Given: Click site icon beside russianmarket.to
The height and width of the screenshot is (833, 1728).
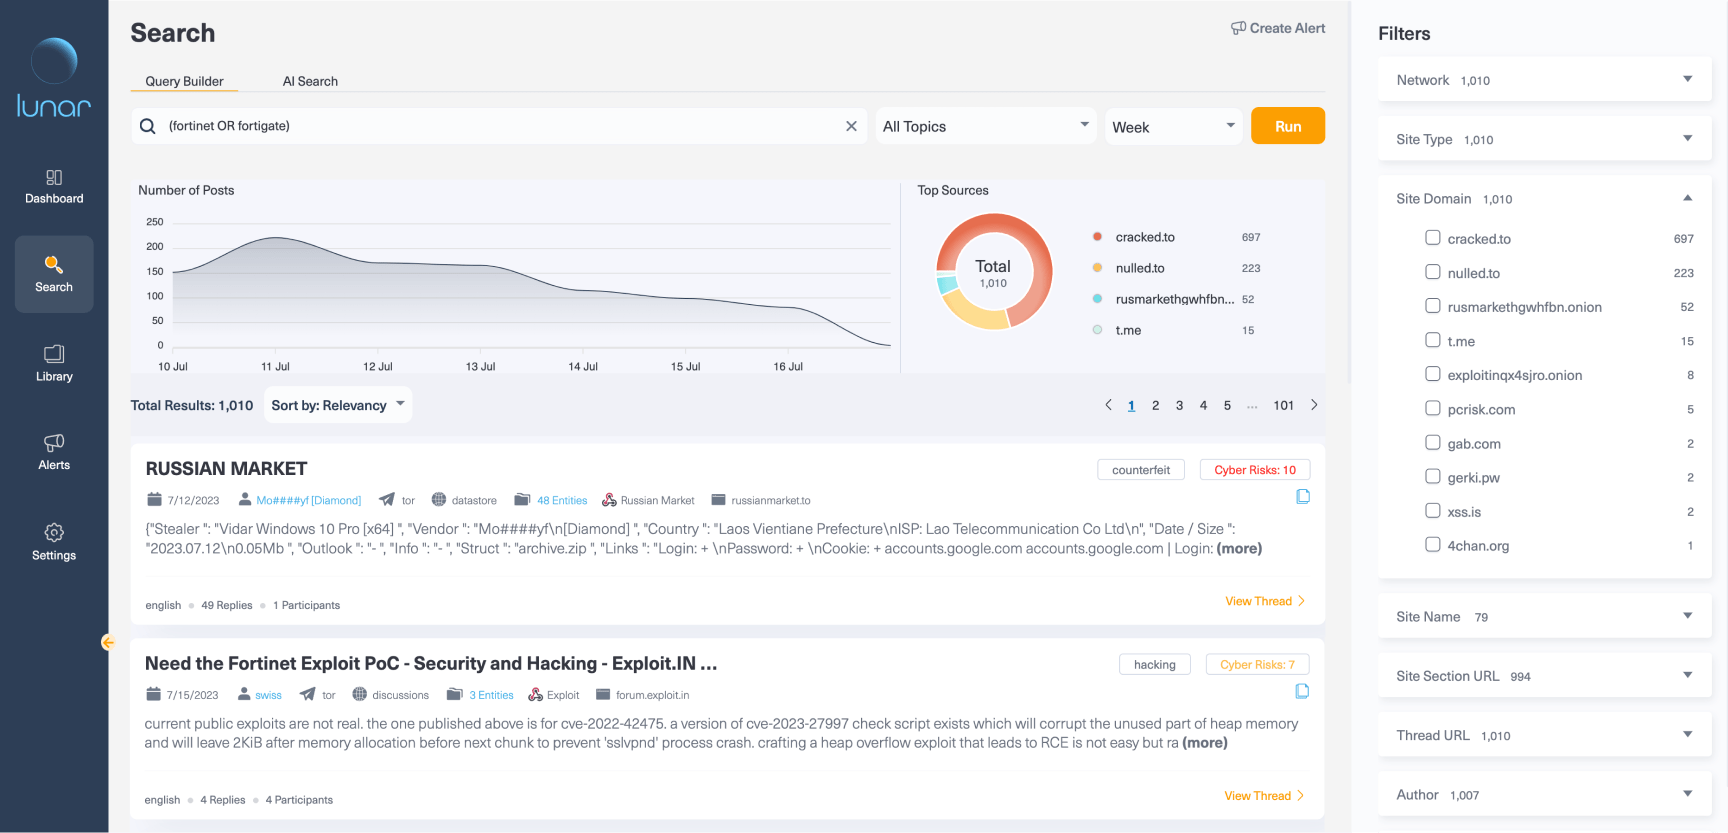Looking at the screenshot, I should 718,499.
